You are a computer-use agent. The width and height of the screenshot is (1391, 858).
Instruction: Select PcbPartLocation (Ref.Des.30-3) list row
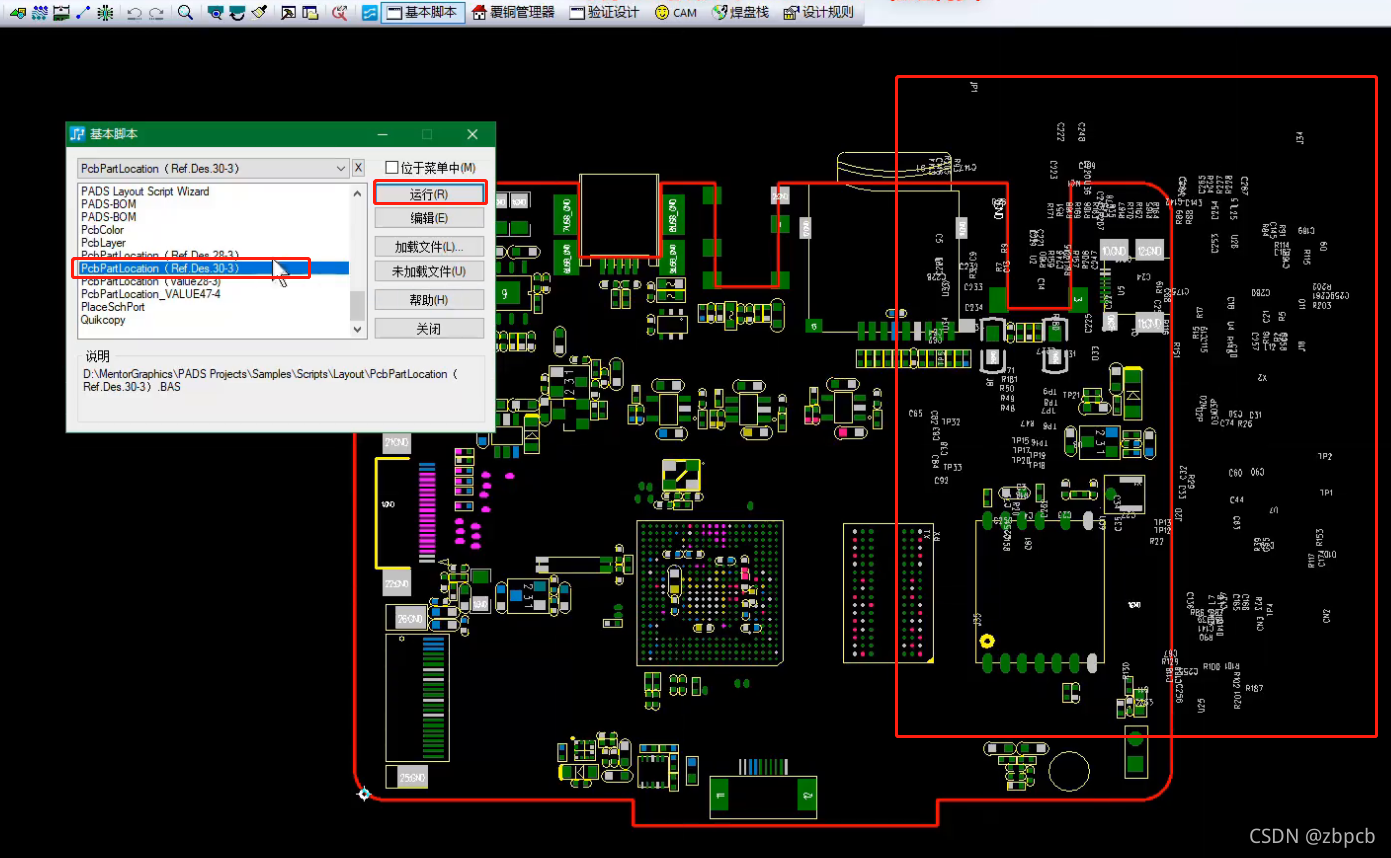point(214,268)
